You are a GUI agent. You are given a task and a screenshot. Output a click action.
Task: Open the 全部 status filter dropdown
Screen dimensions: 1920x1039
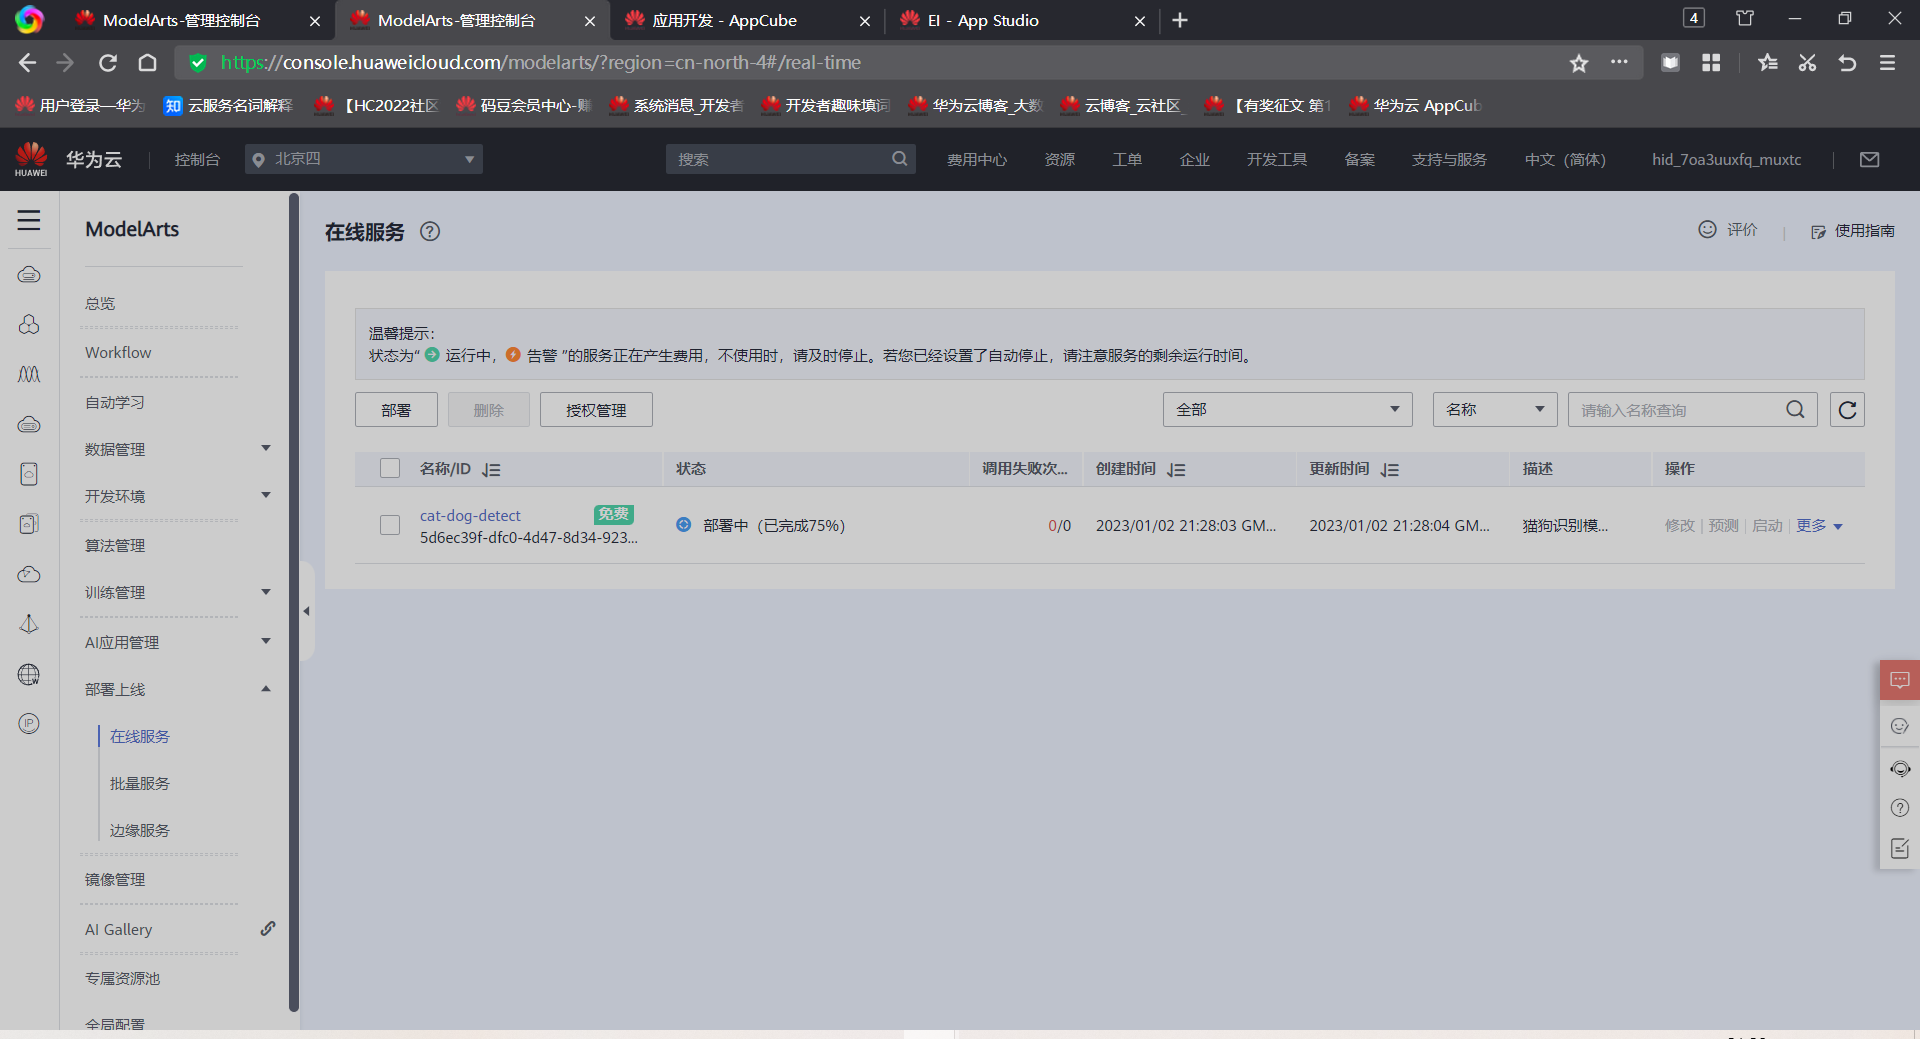coord(1287,410)
